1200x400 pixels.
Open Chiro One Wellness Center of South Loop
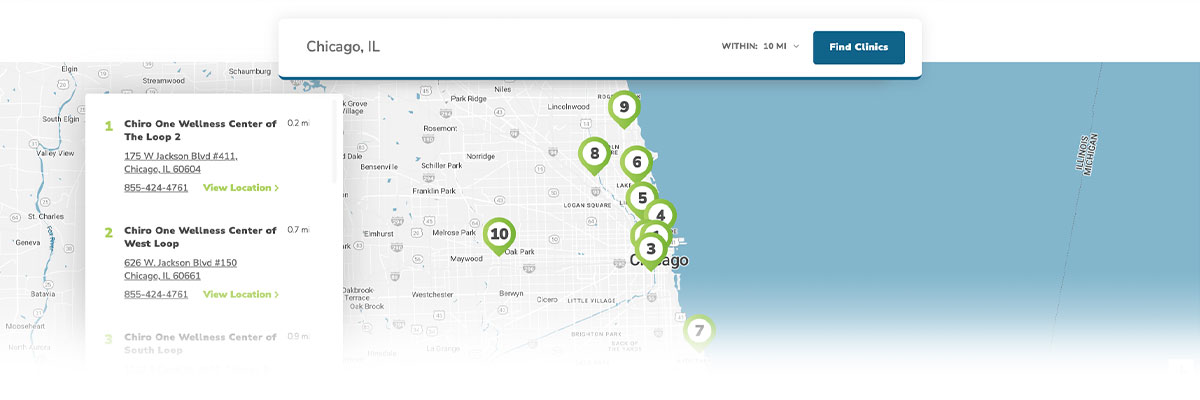click(200, 344)
